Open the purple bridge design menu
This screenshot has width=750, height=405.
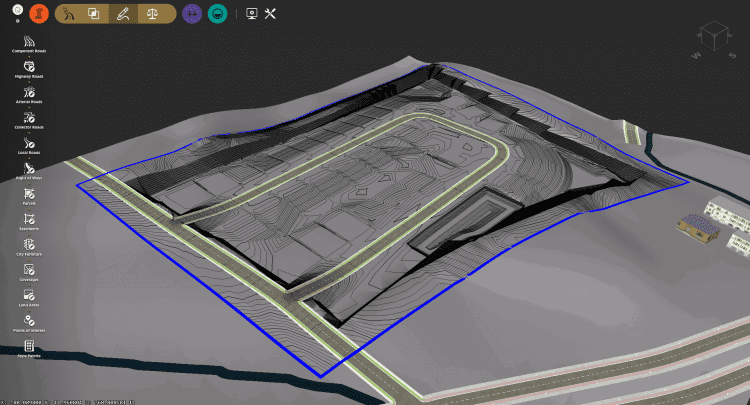pyautogui.click(x=193, y=14)
